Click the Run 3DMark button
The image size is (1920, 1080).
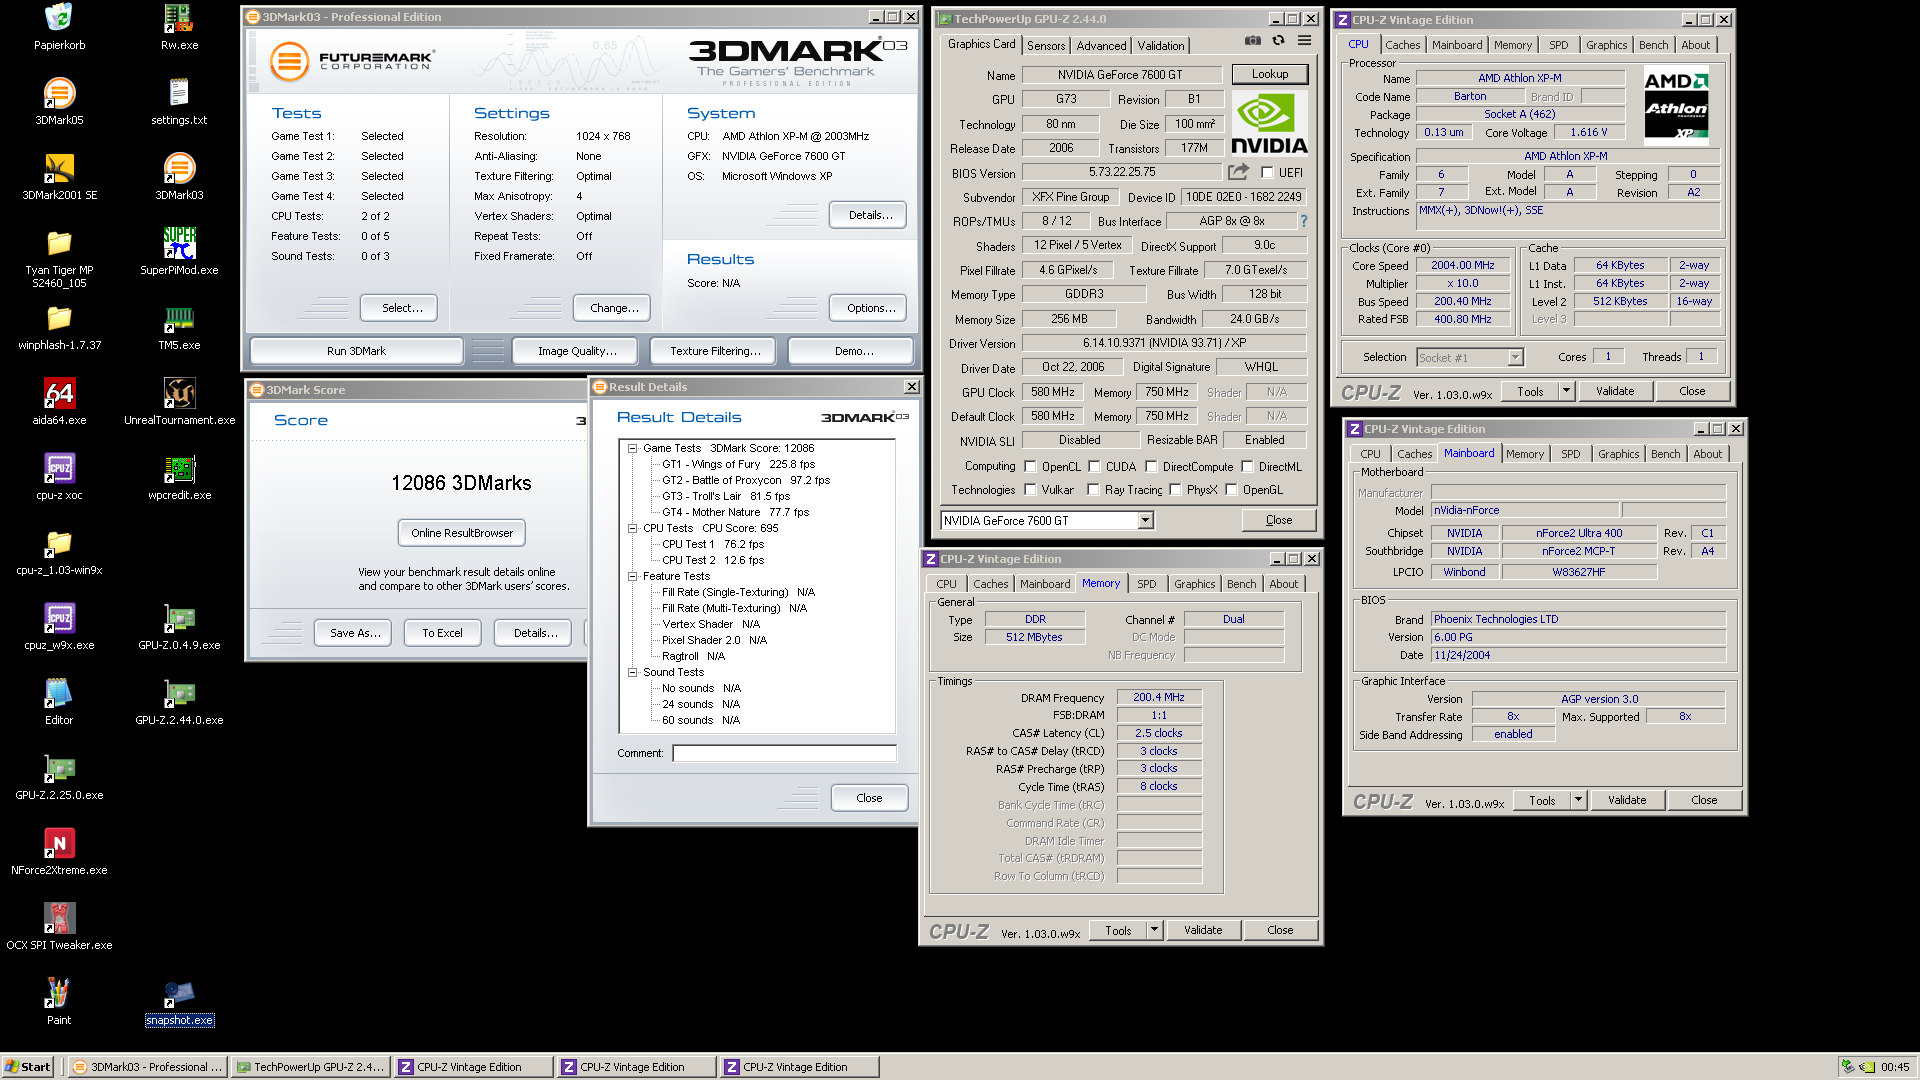[356, 351]
